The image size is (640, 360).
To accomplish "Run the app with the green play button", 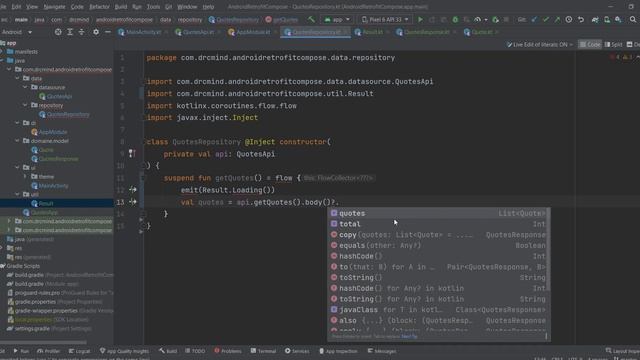I will click(420, 20).
